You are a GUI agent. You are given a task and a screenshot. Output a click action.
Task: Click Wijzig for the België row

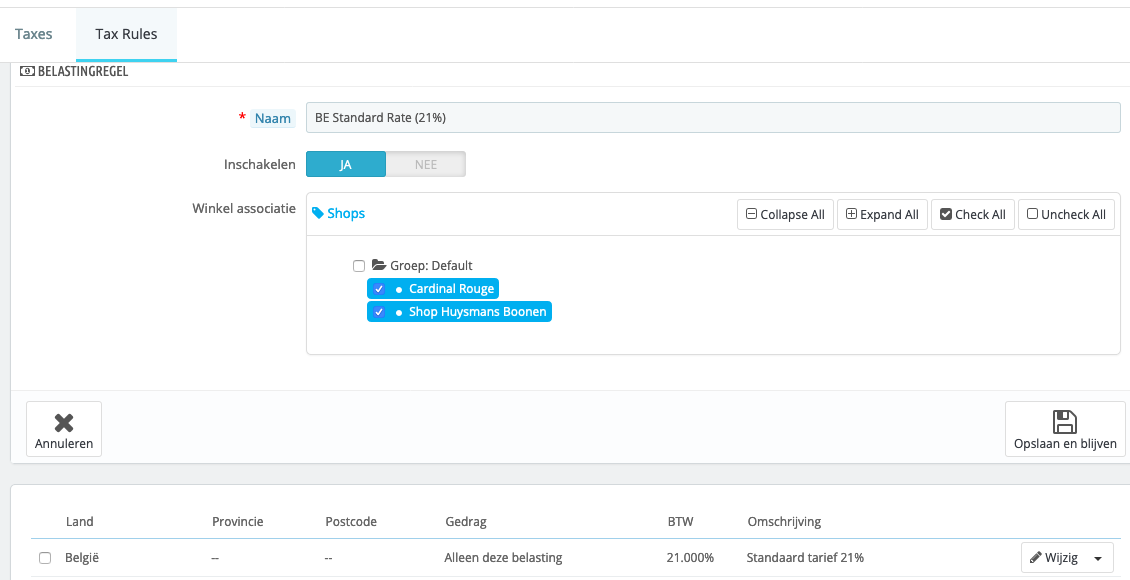pyautogui.click(x=1053, y=558)
